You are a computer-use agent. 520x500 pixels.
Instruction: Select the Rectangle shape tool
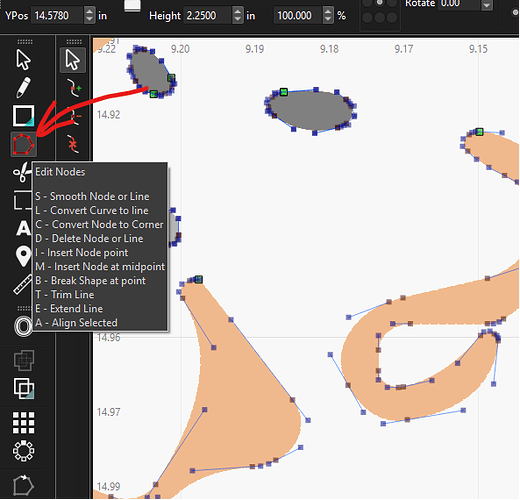pyautogui.click(x=23, y=116)
